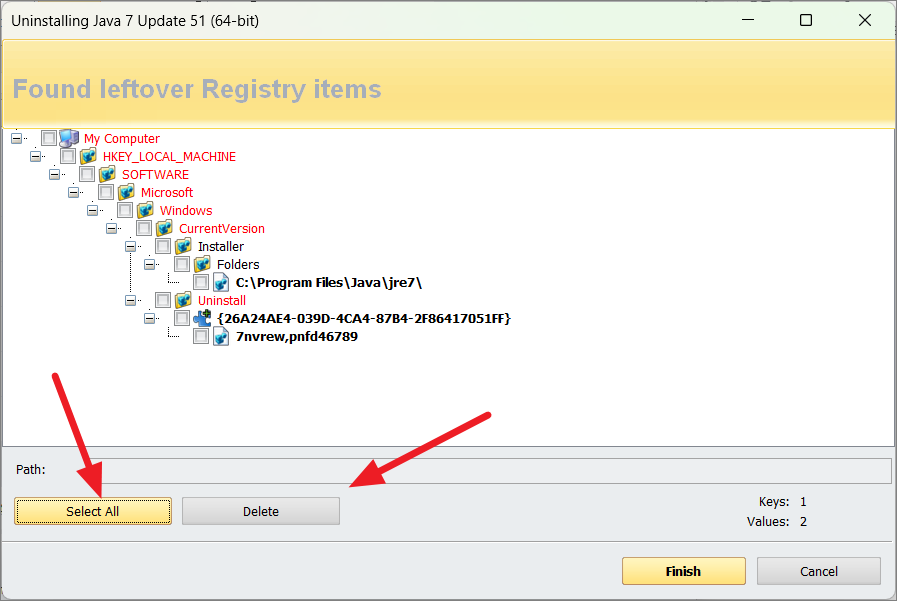The height and width of the screenshot is (601, 897).
Task: Click the CurrentVersion registry folder icon
Action: [164, 228]
